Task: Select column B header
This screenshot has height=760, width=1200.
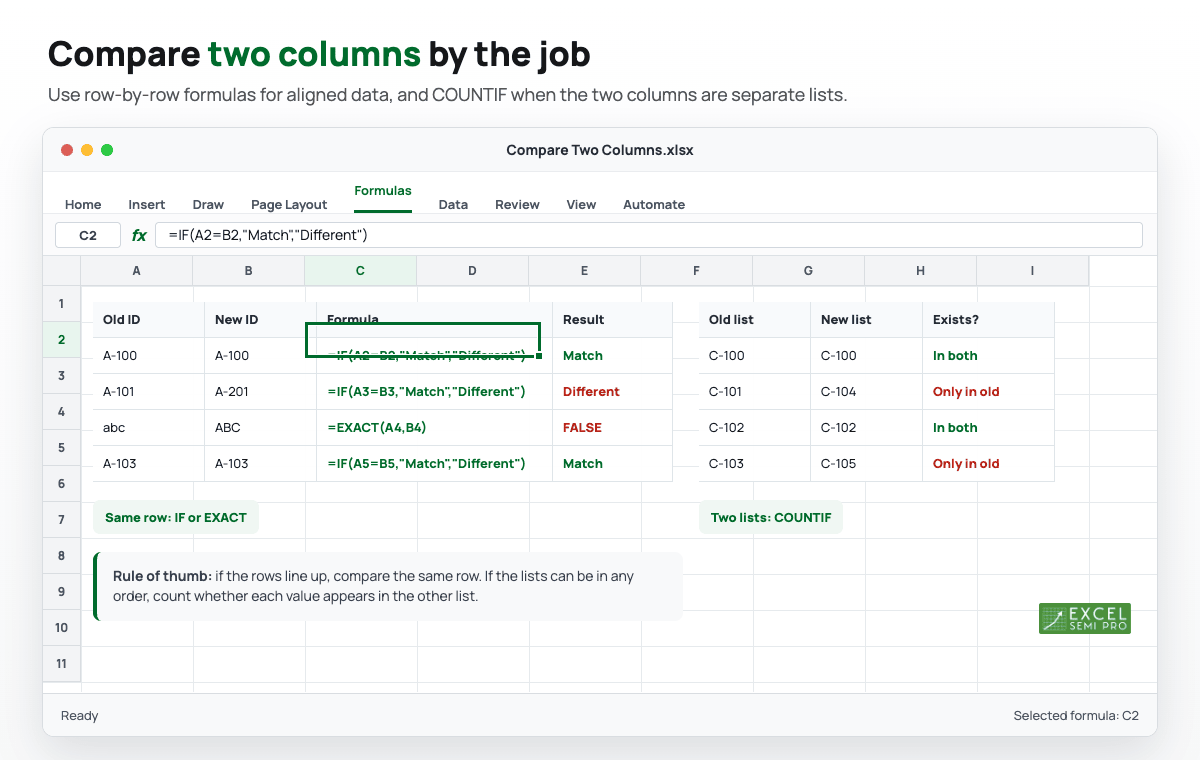Action: click(248, 271)
